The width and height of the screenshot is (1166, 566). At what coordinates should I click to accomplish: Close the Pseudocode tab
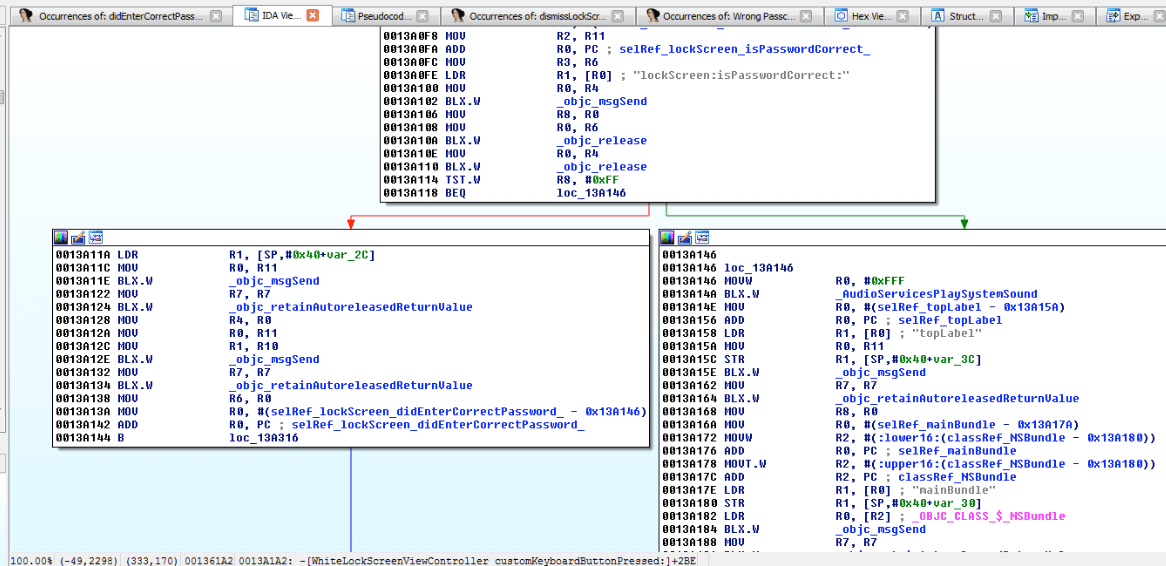(x=423, y=16)
